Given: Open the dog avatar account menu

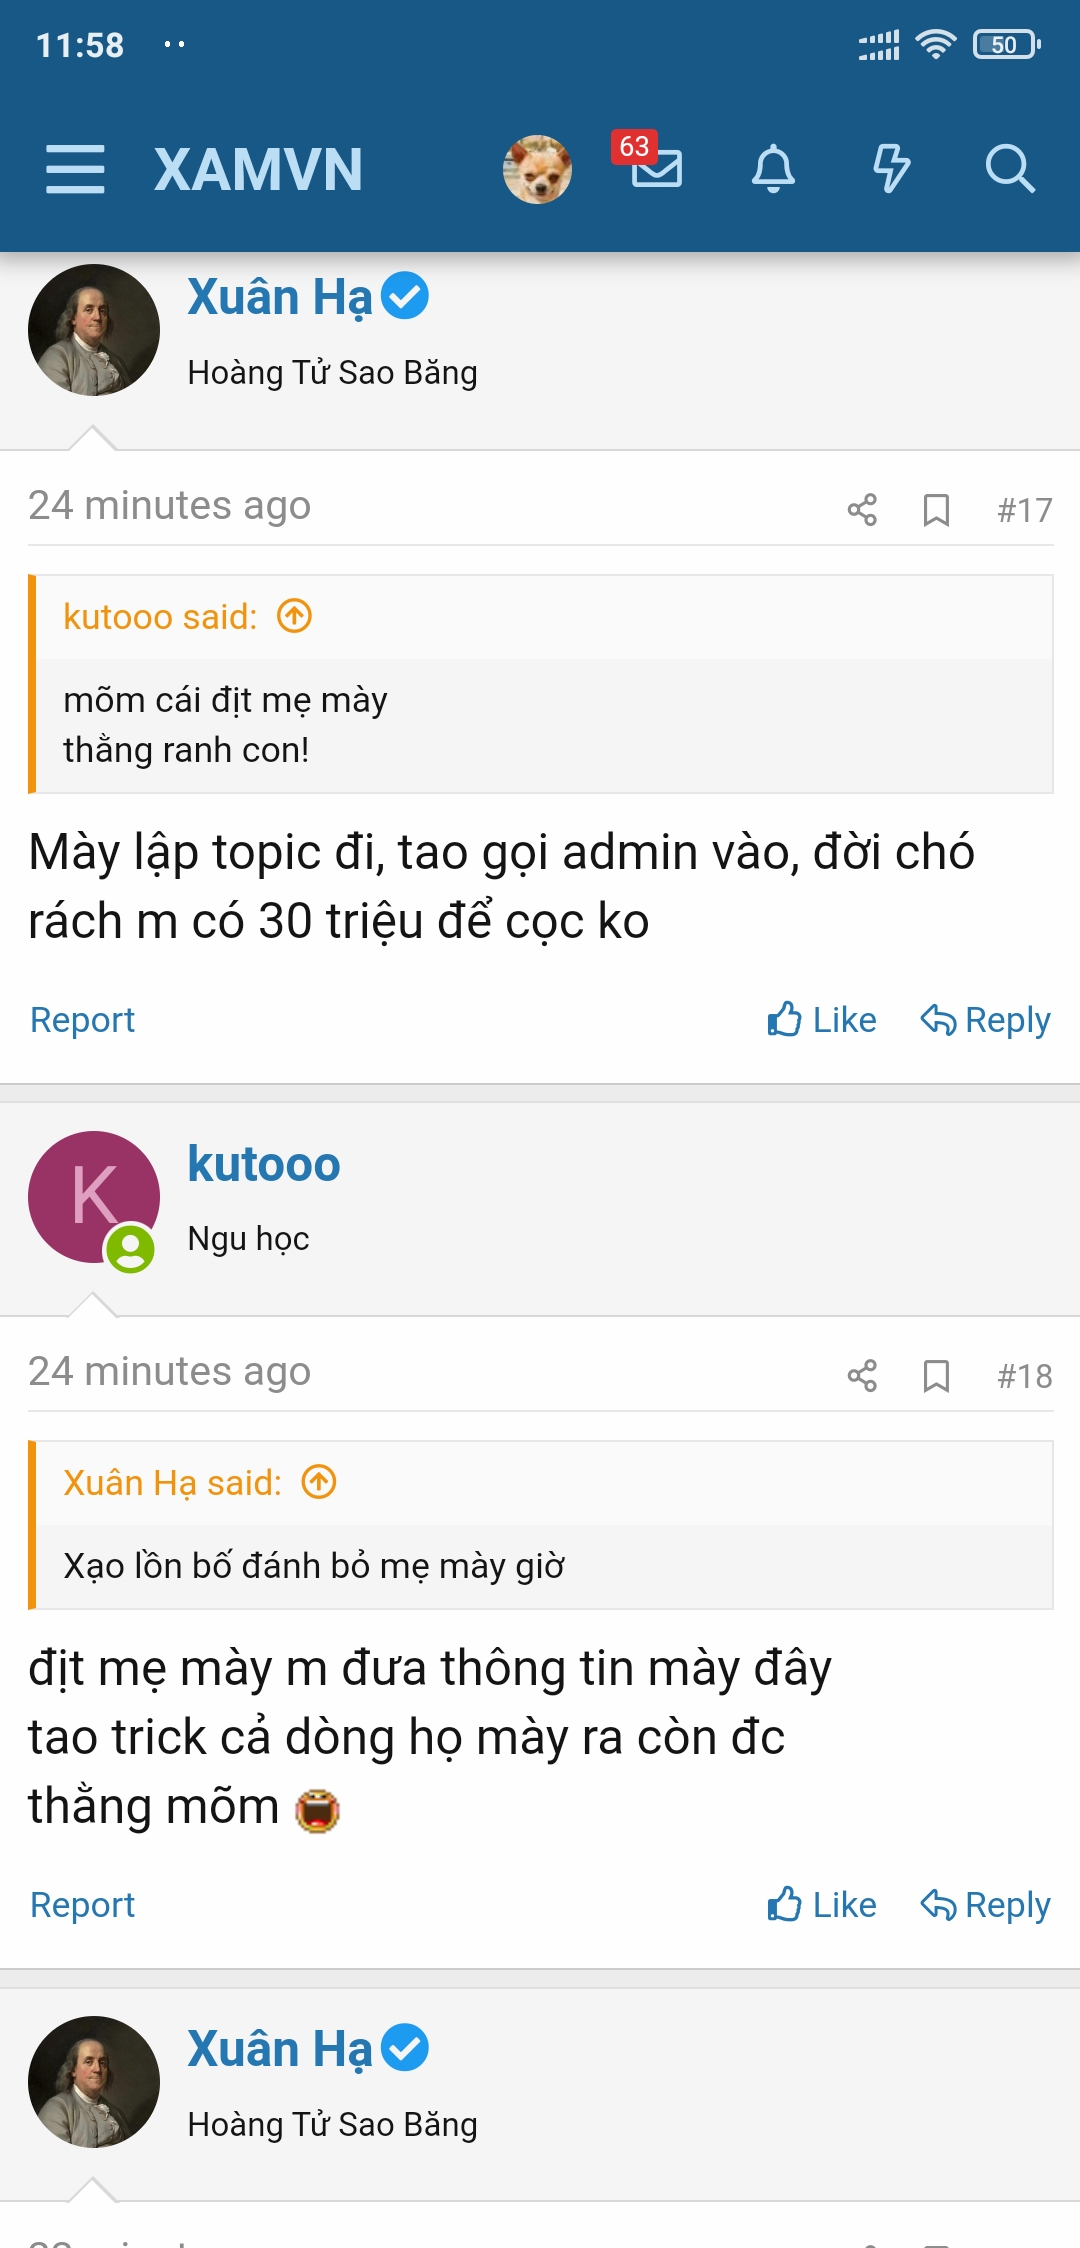Looking at the screenshot, I should [x=537, y=169].
